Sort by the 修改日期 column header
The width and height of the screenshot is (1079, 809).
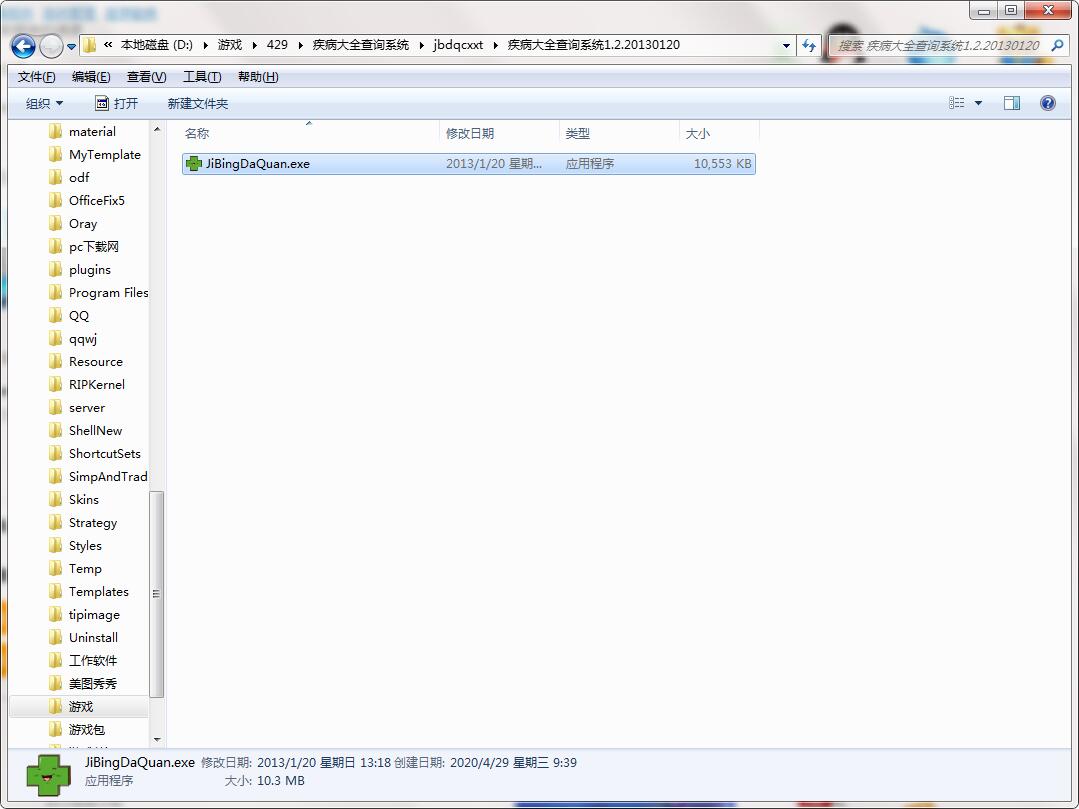click(500, 133)
